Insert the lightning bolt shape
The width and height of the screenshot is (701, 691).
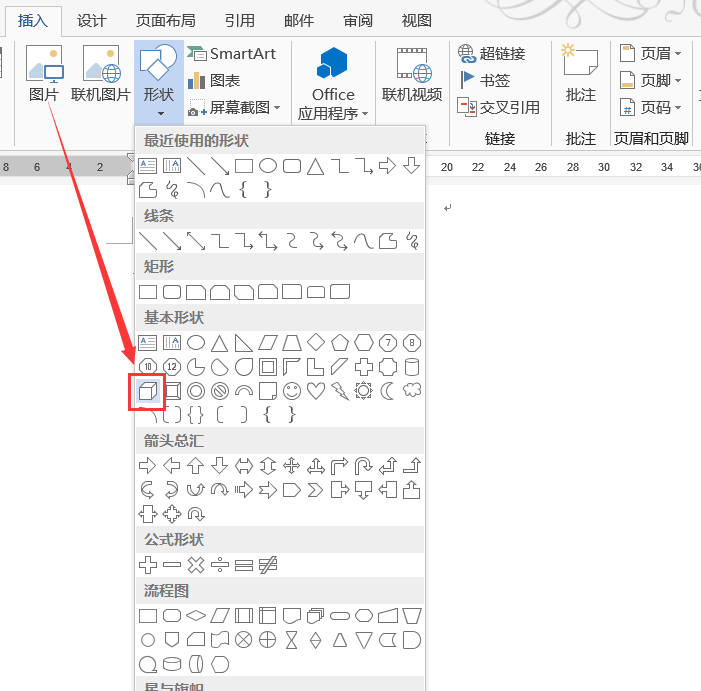[x=339, y=391]
